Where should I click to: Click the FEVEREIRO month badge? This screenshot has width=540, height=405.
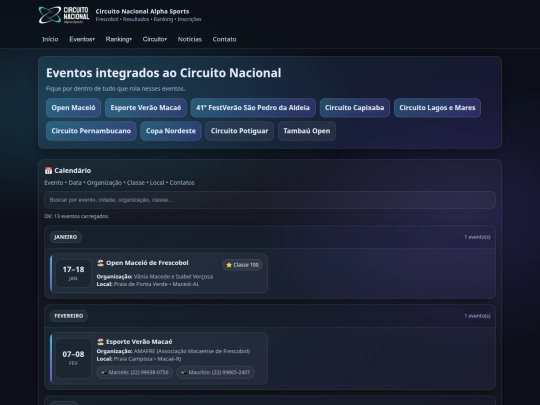click(x=69, y=316)
